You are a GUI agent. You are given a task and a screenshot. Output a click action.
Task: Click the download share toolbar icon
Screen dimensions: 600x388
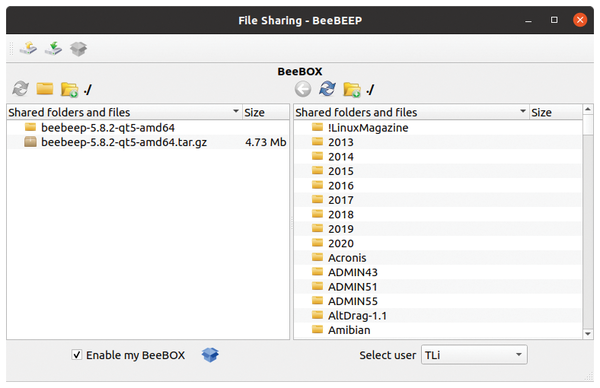[53, 49]
